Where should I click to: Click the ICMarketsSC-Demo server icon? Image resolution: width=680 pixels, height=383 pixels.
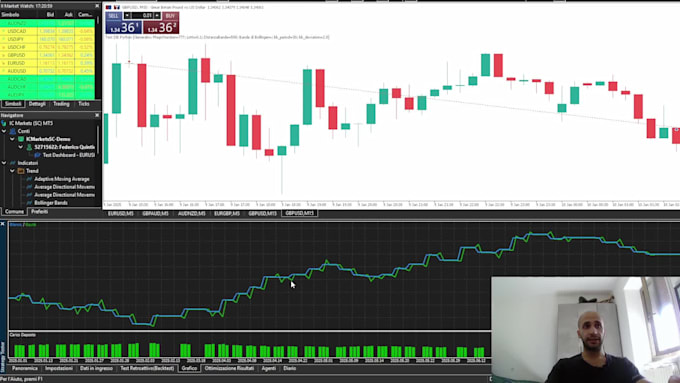(x=21, y=139)
